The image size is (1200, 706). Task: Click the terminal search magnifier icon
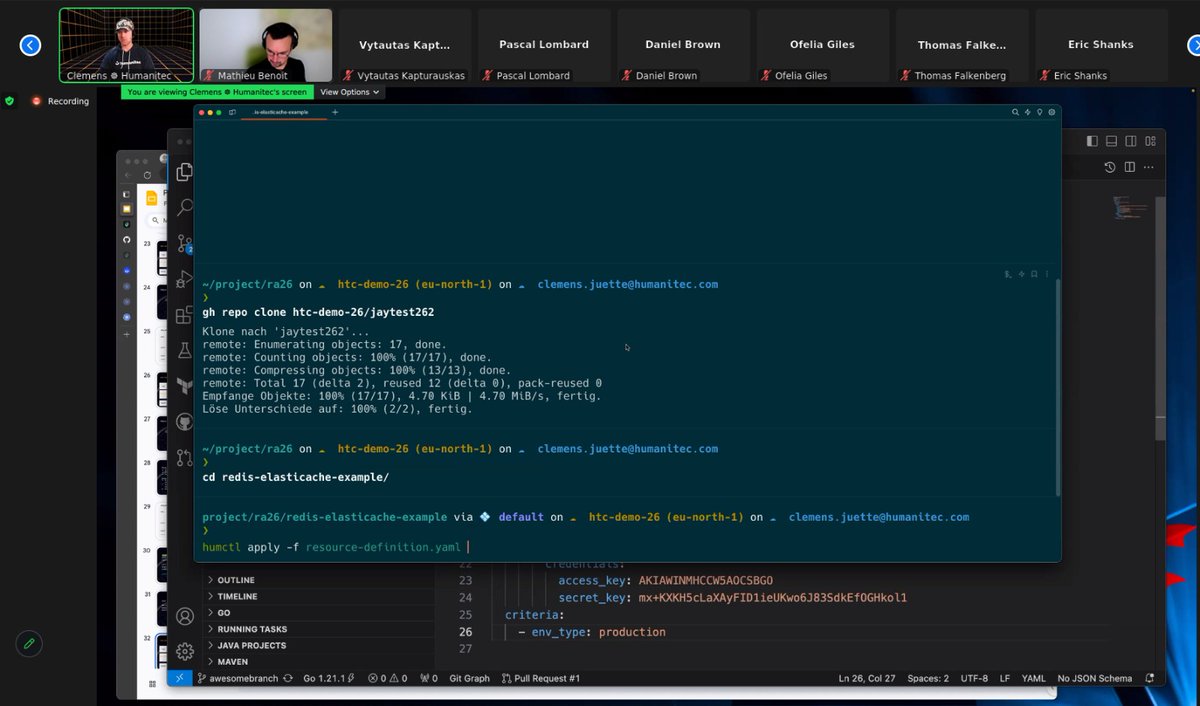(x=1016, y=113)
